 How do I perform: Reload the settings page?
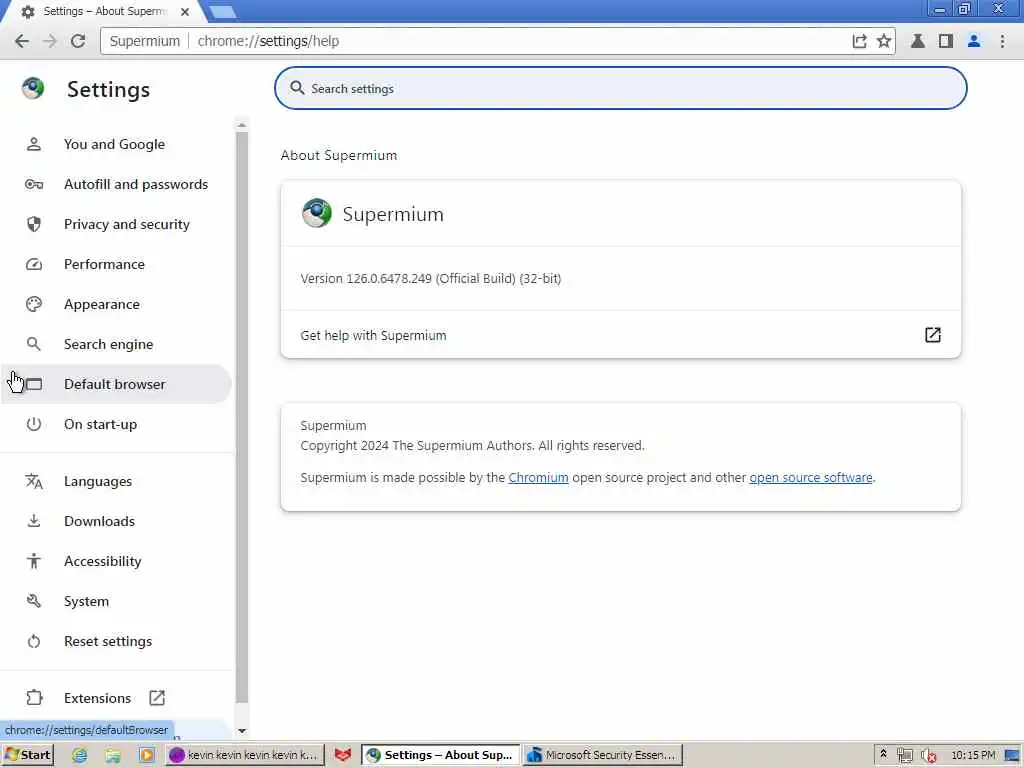pyautogui.click(x=78, y=41)
